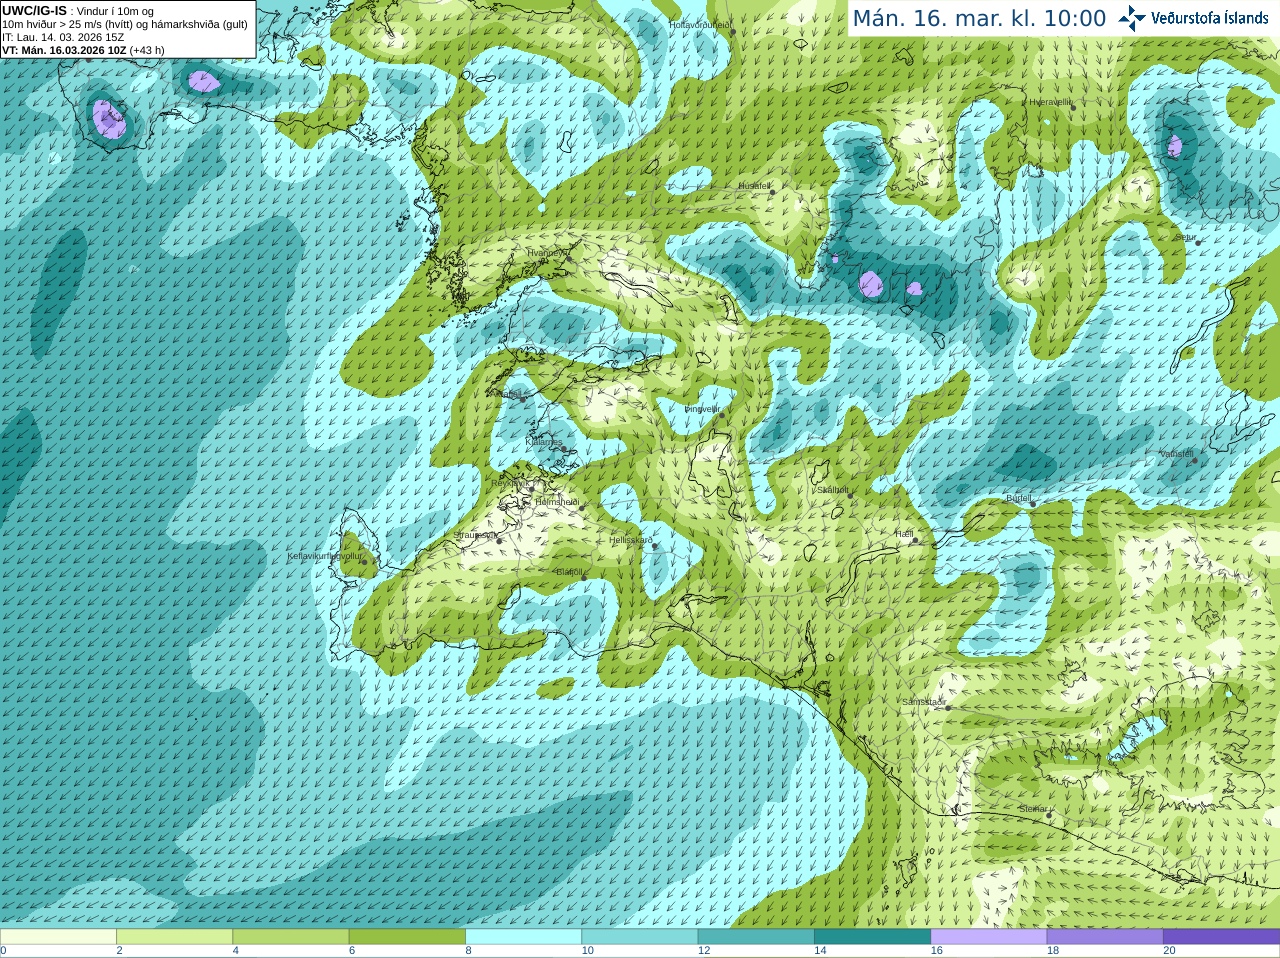Select the dark teal 14–16 m/s legend swatch
This screenshot has width=1280, height=958.
click(x=872, y=937)
